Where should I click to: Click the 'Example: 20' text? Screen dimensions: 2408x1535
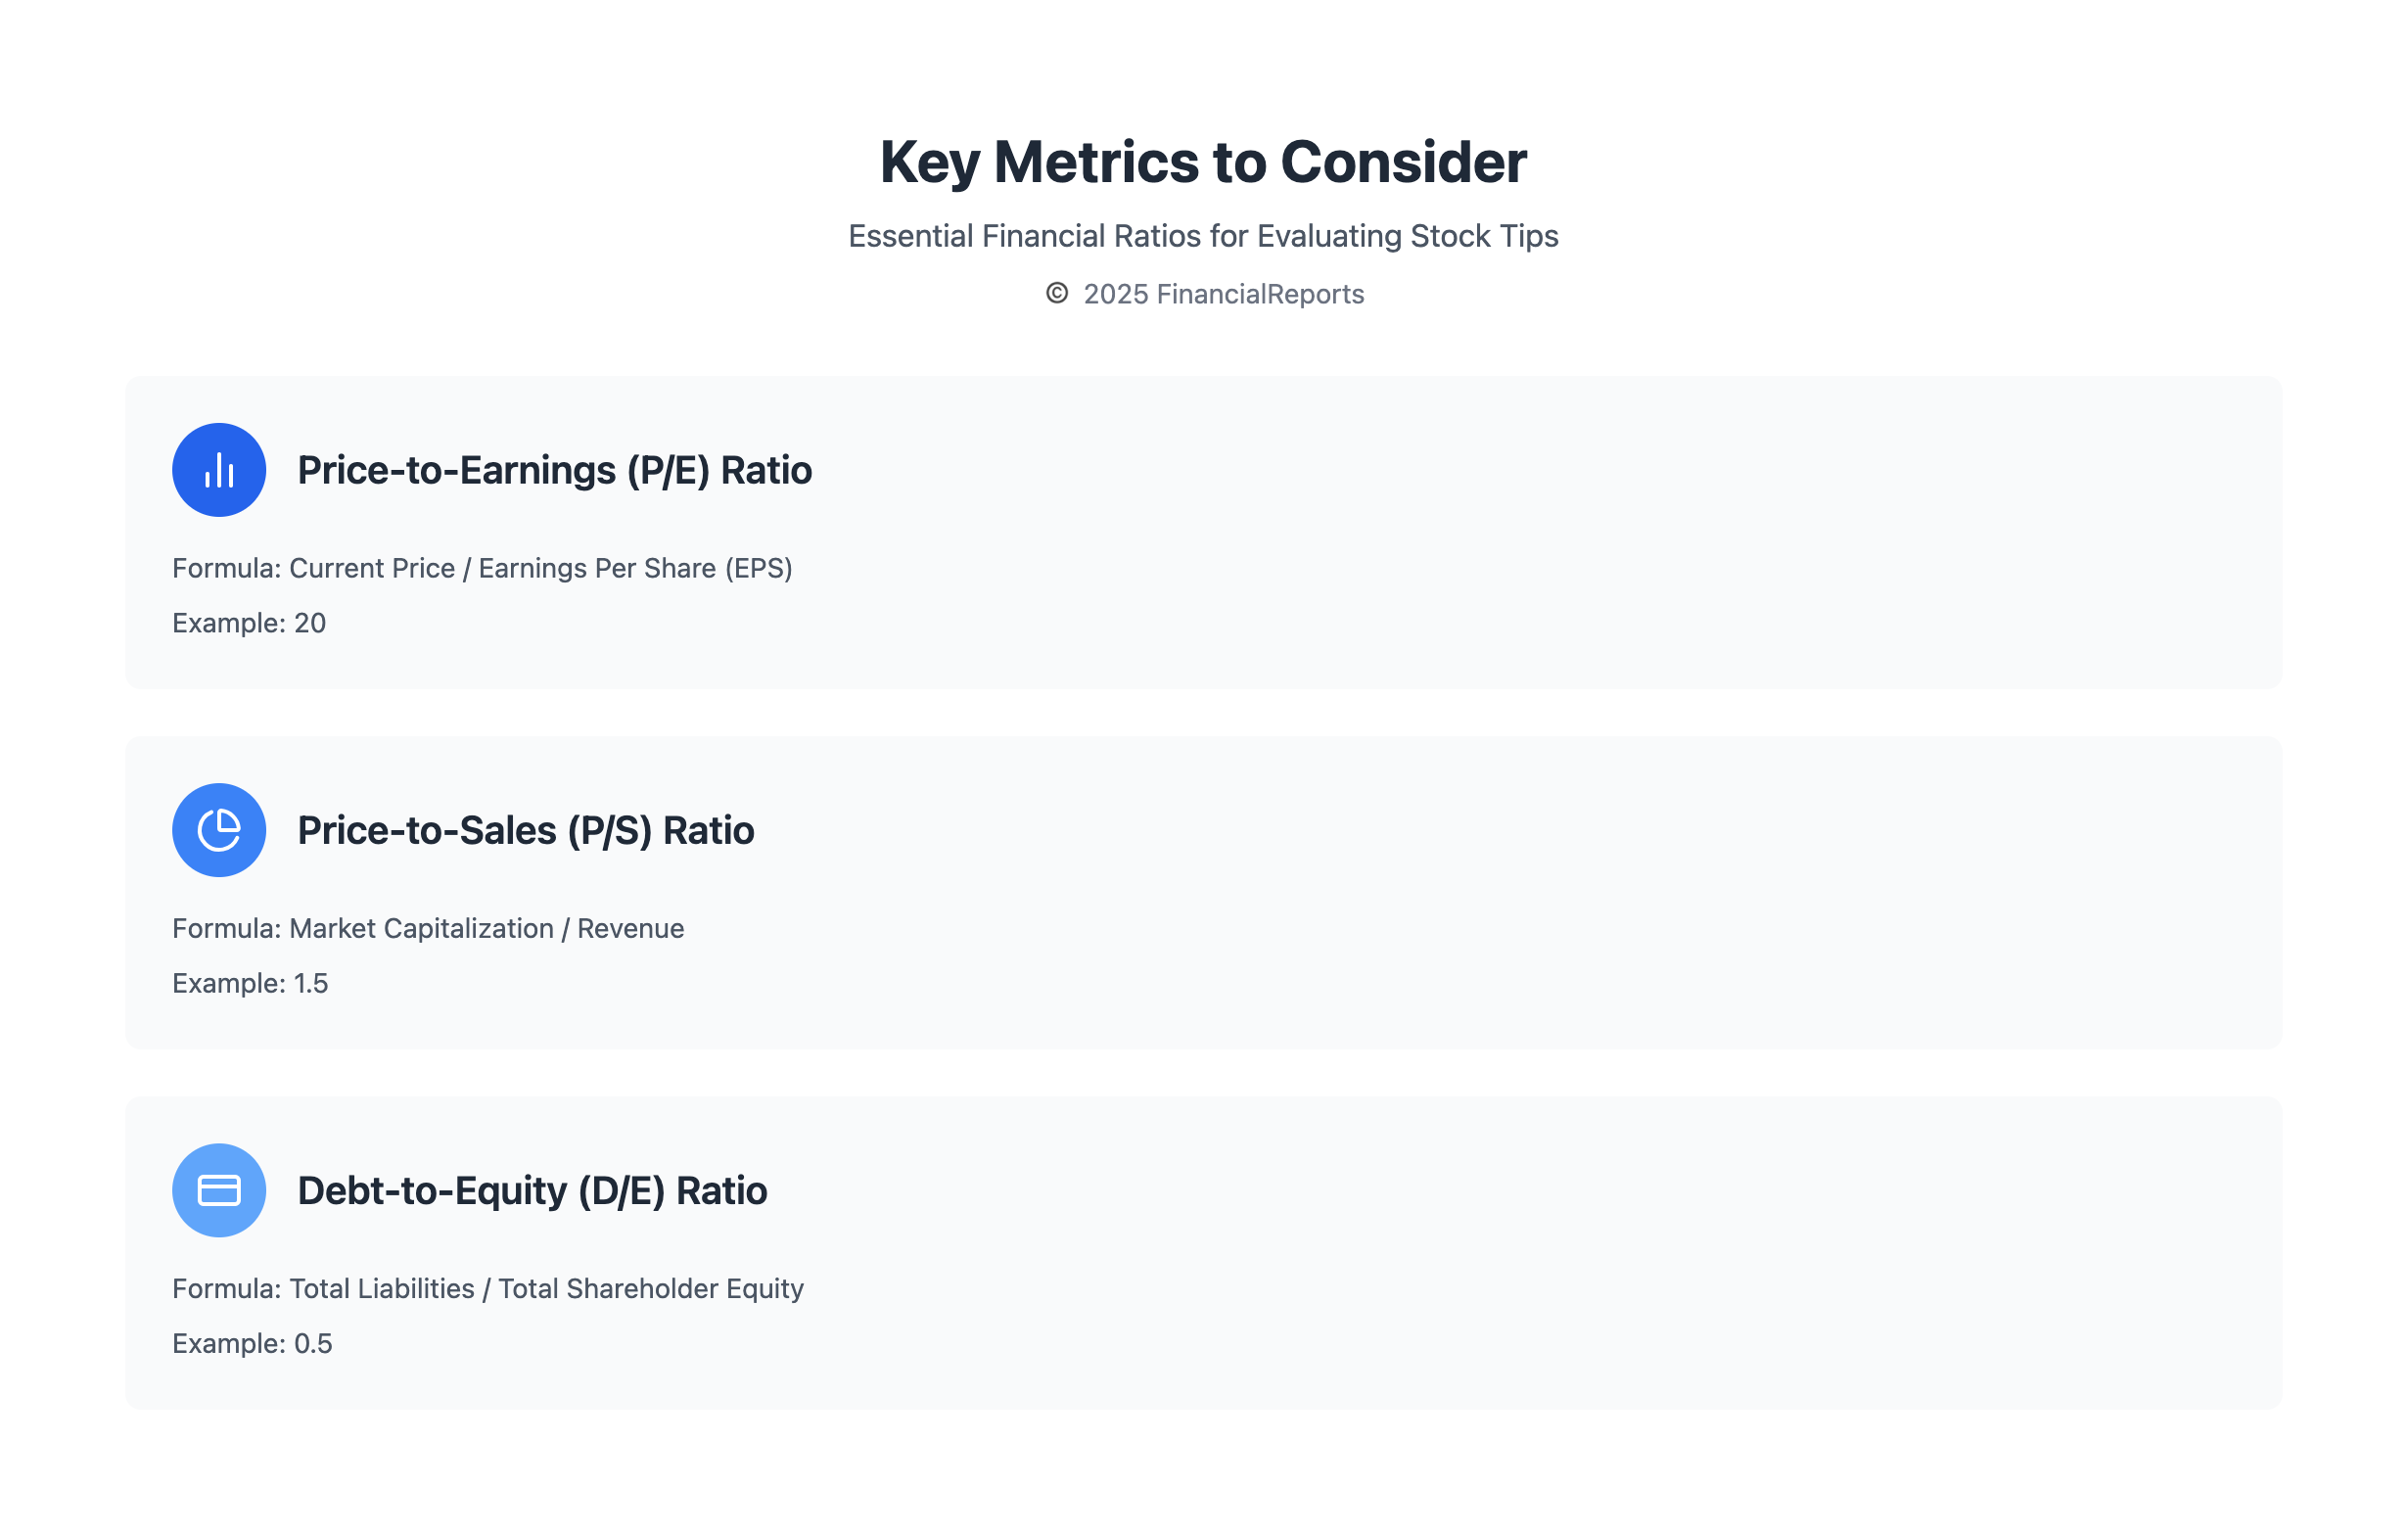pos(249,623)
